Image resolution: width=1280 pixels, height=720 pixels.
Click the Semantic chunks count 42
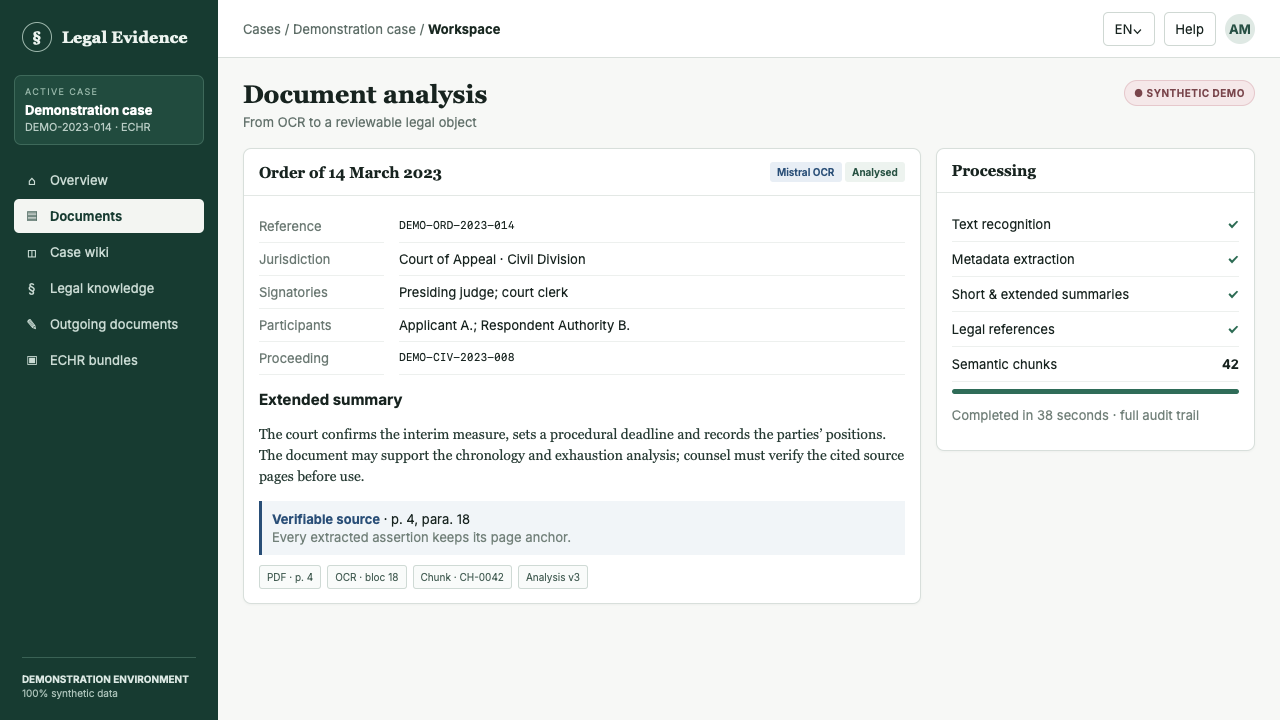pos(1230,365)
